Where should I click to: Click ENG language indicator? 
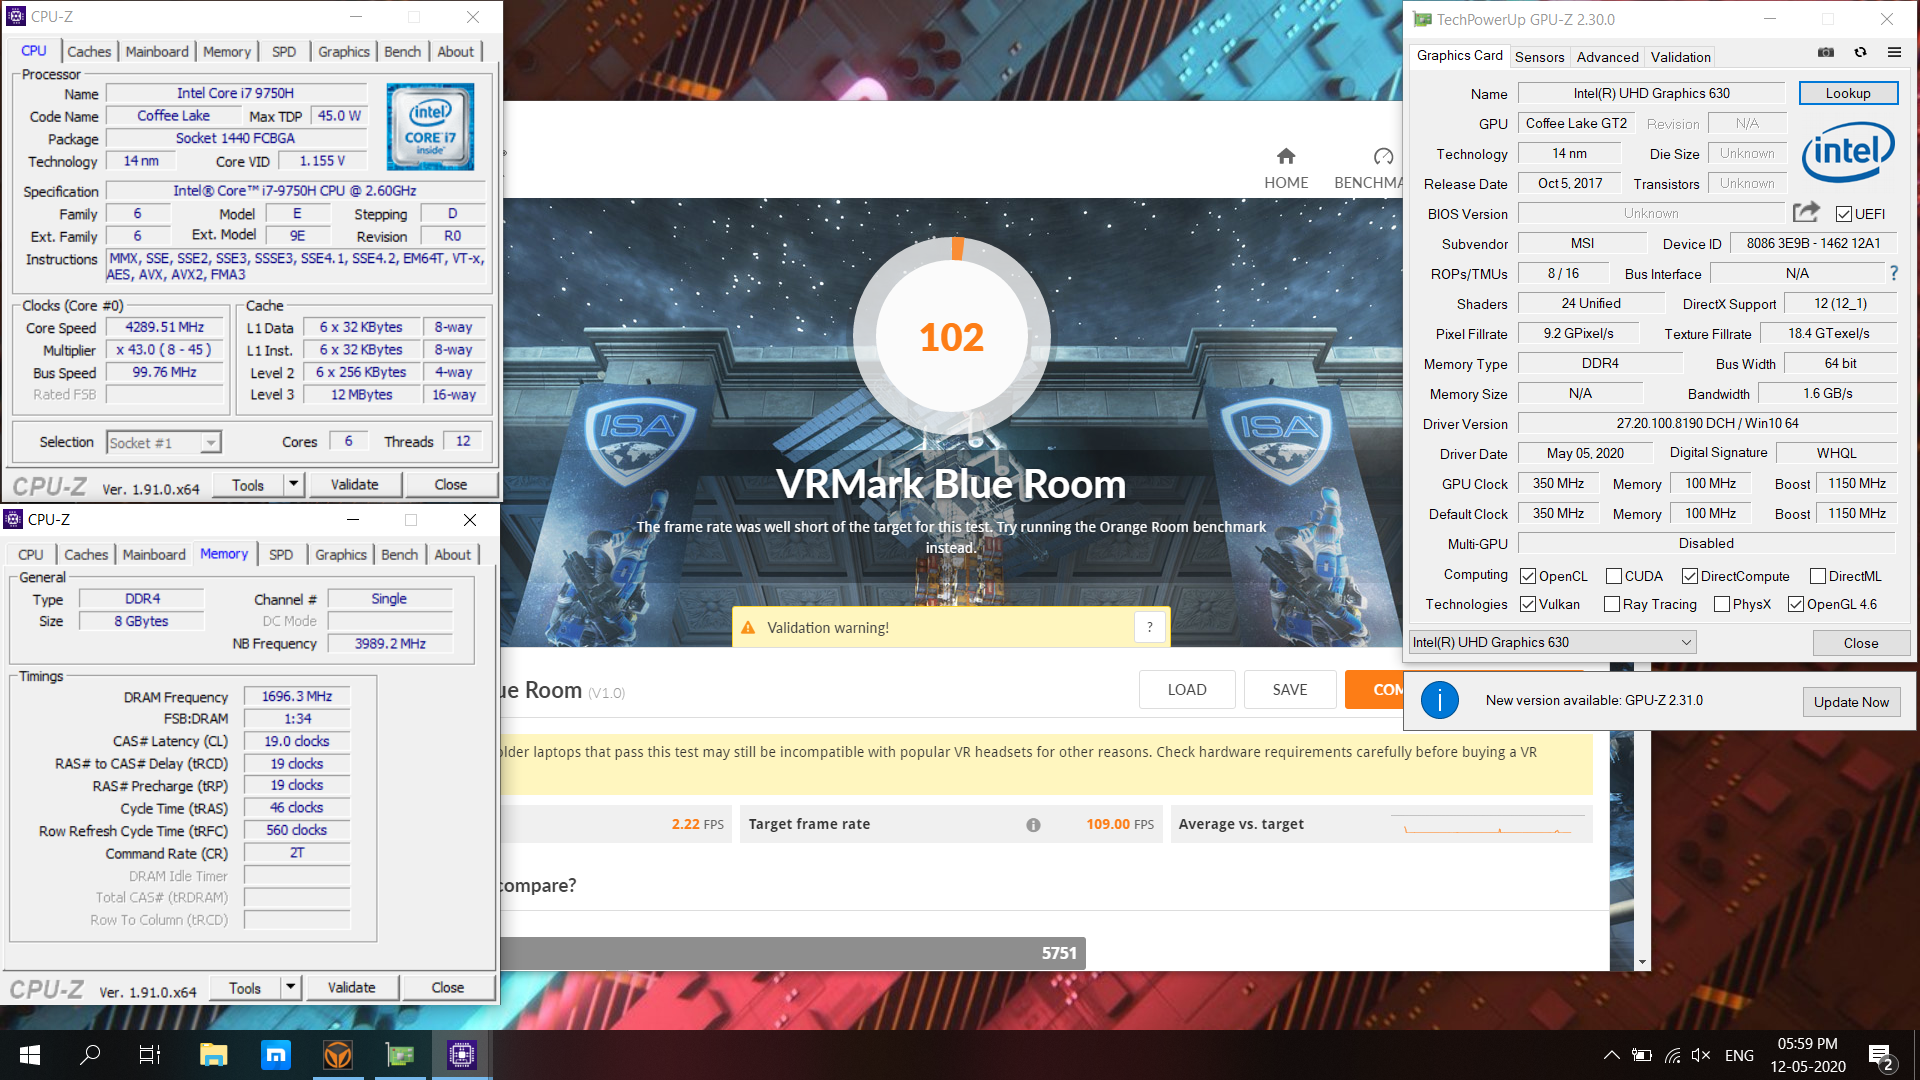[1739, 1056]
